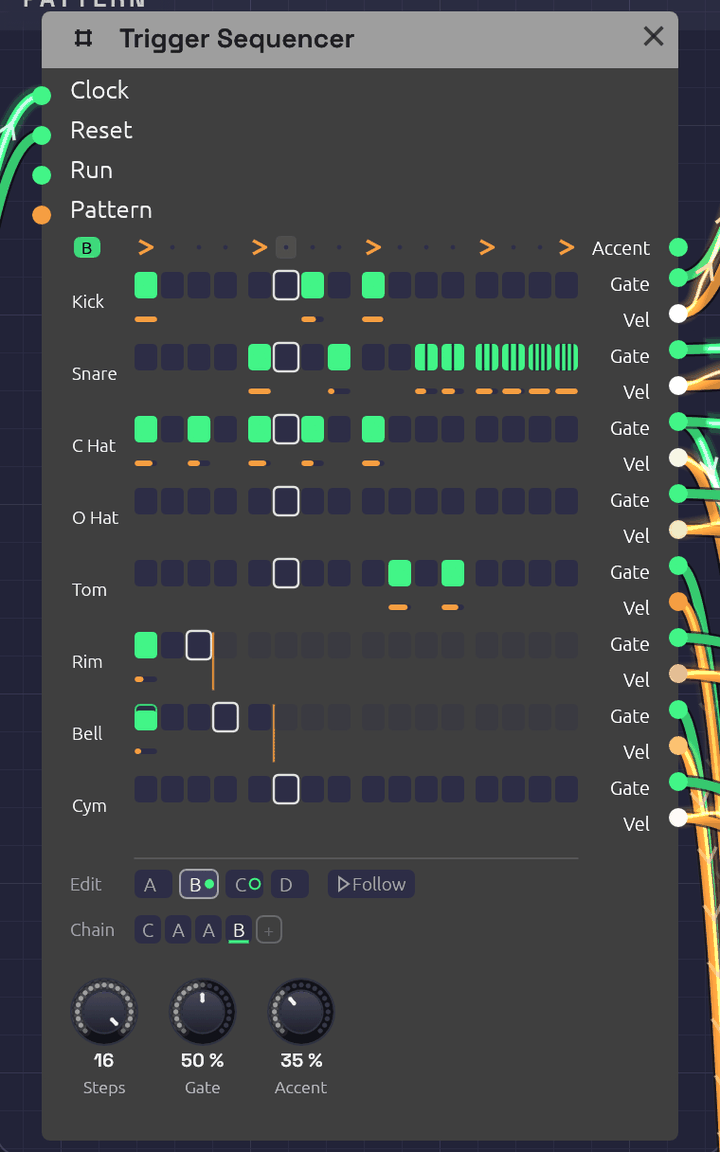Click the Snare row label
Viewport: 720px width, 1152px height.
point(94,374)
